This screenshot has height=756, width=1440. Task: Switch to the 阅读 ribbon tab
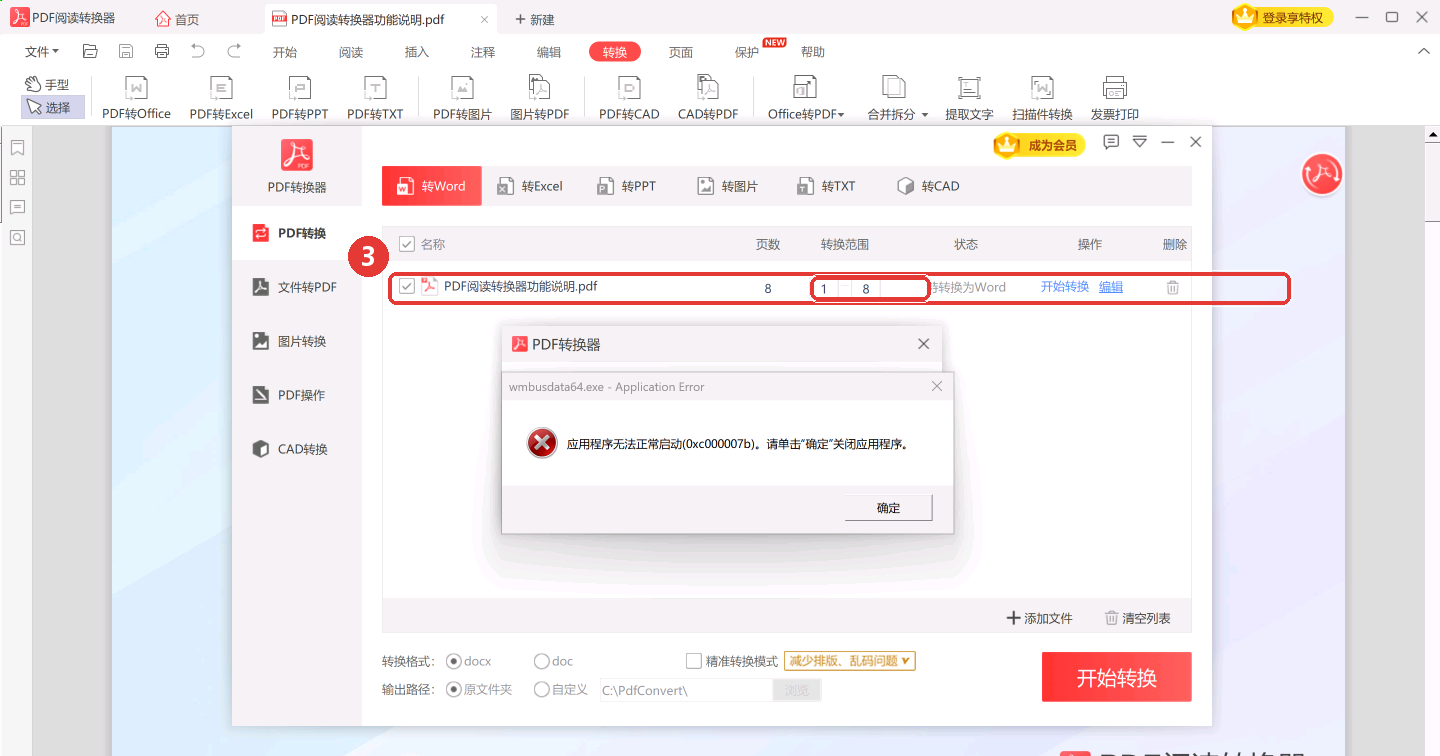pos(351,52)
